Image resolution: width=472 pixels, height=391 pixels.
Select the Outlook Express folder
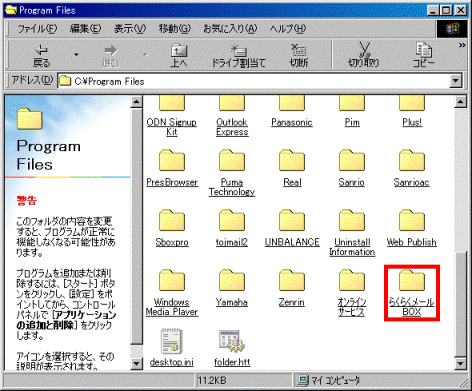(x=232, y=115)
